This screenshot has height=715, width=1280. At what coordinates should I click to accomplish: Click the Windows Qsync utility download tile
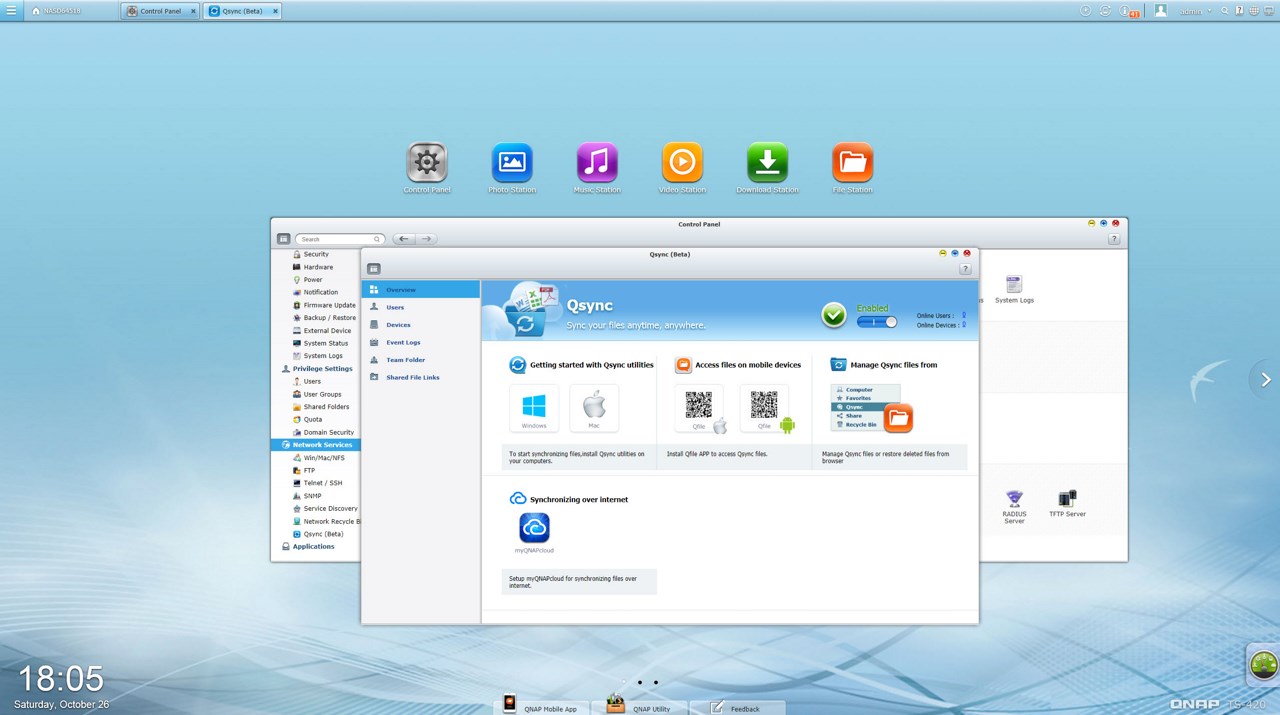coord(534,408)
